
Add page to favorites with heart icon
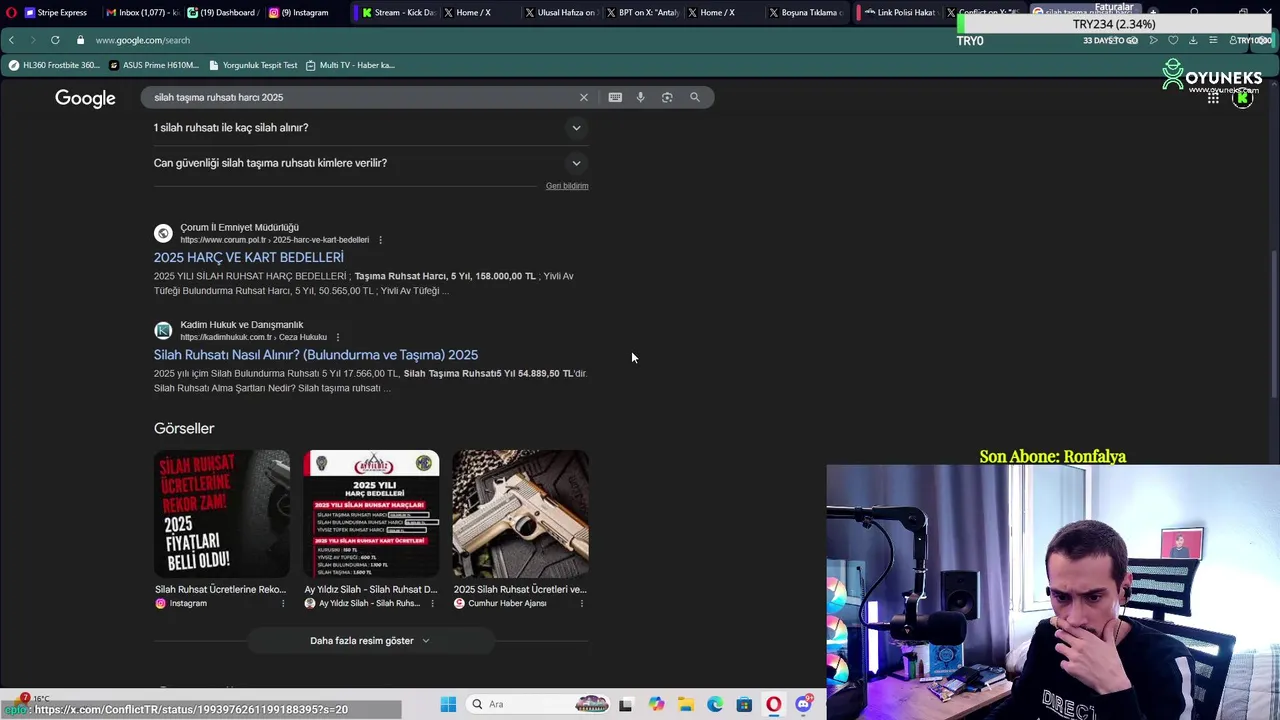1173,40
